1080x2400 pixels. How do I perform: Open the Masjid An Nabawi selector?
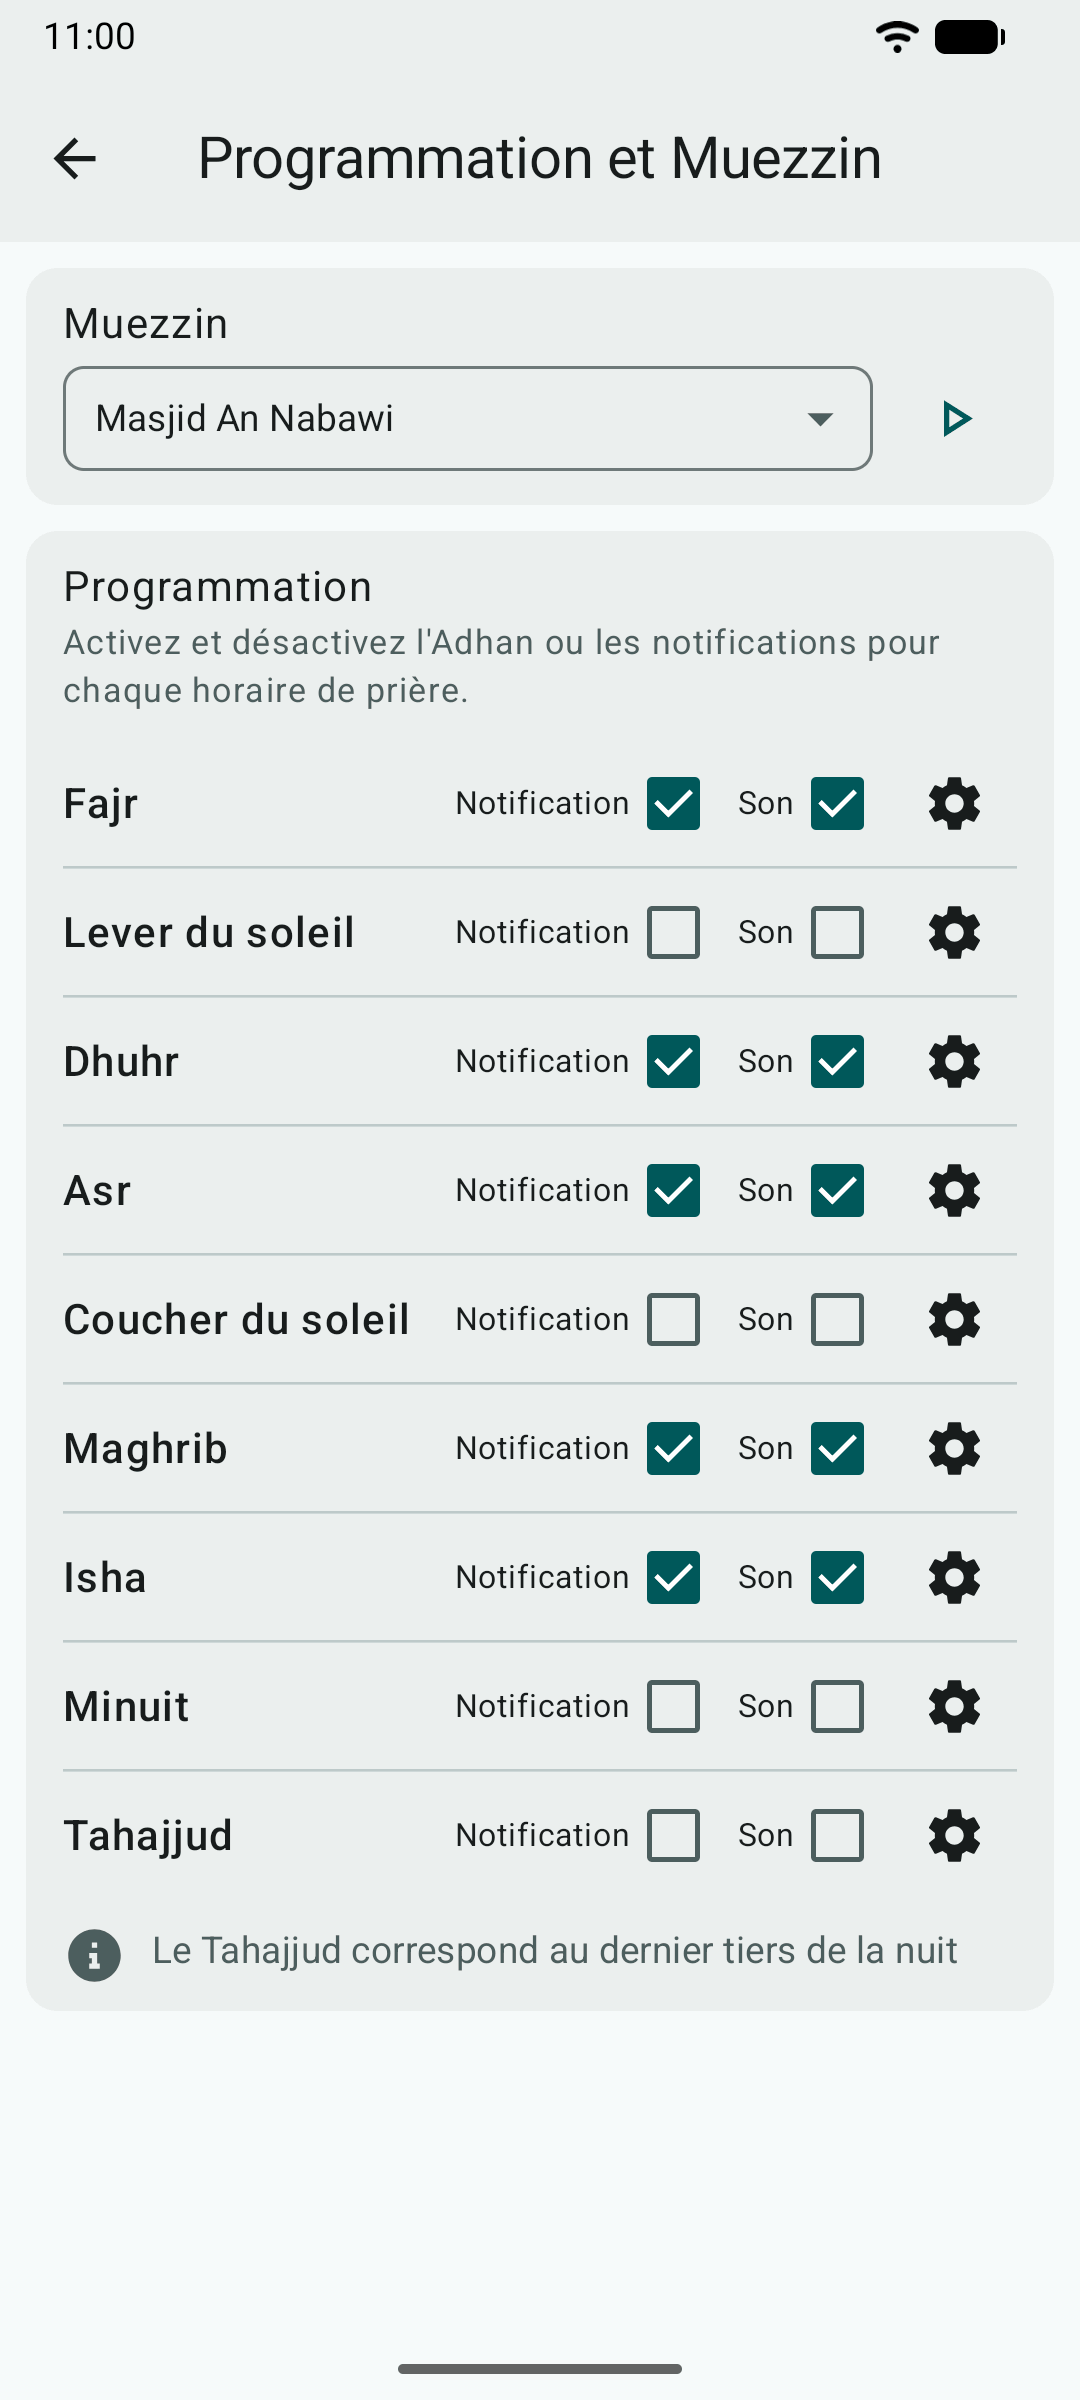pos(468,419)
